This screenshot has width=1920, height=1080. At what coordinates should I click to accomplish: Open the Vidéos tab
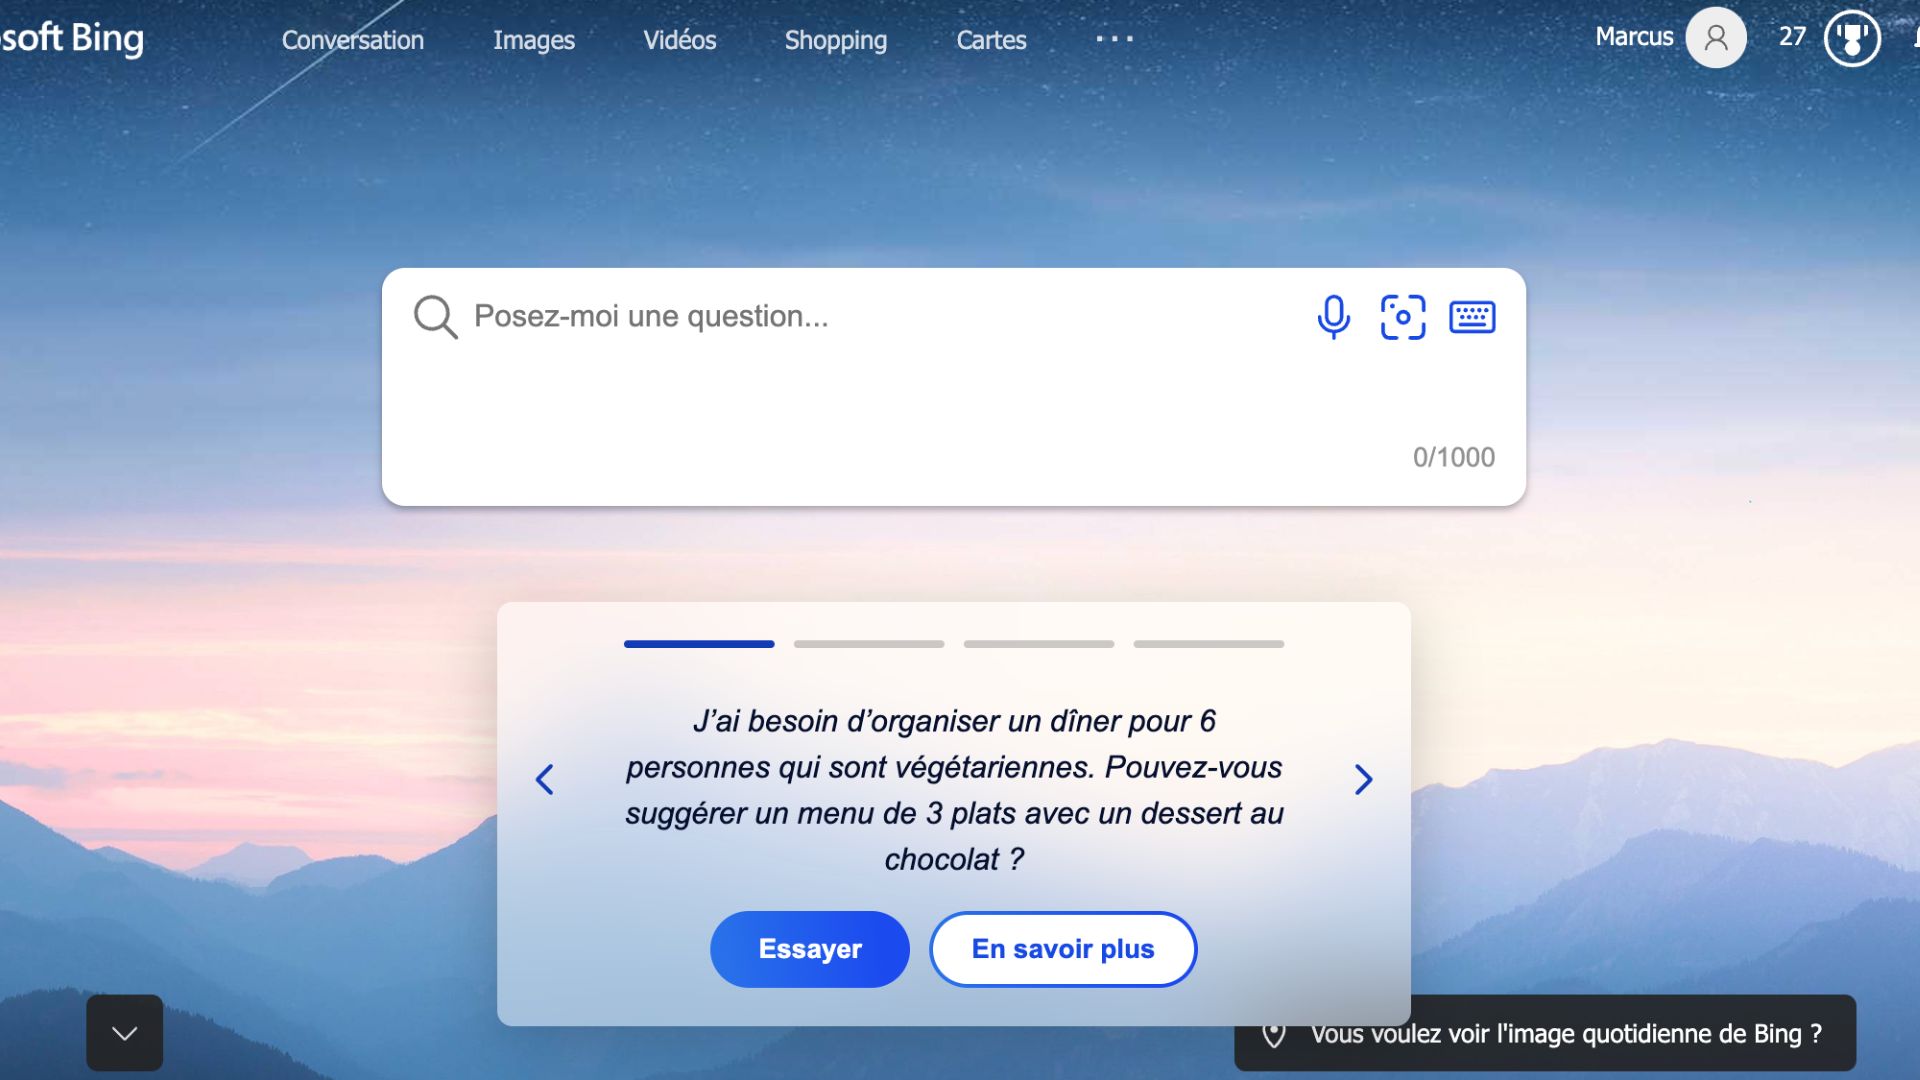coord(680,40)
